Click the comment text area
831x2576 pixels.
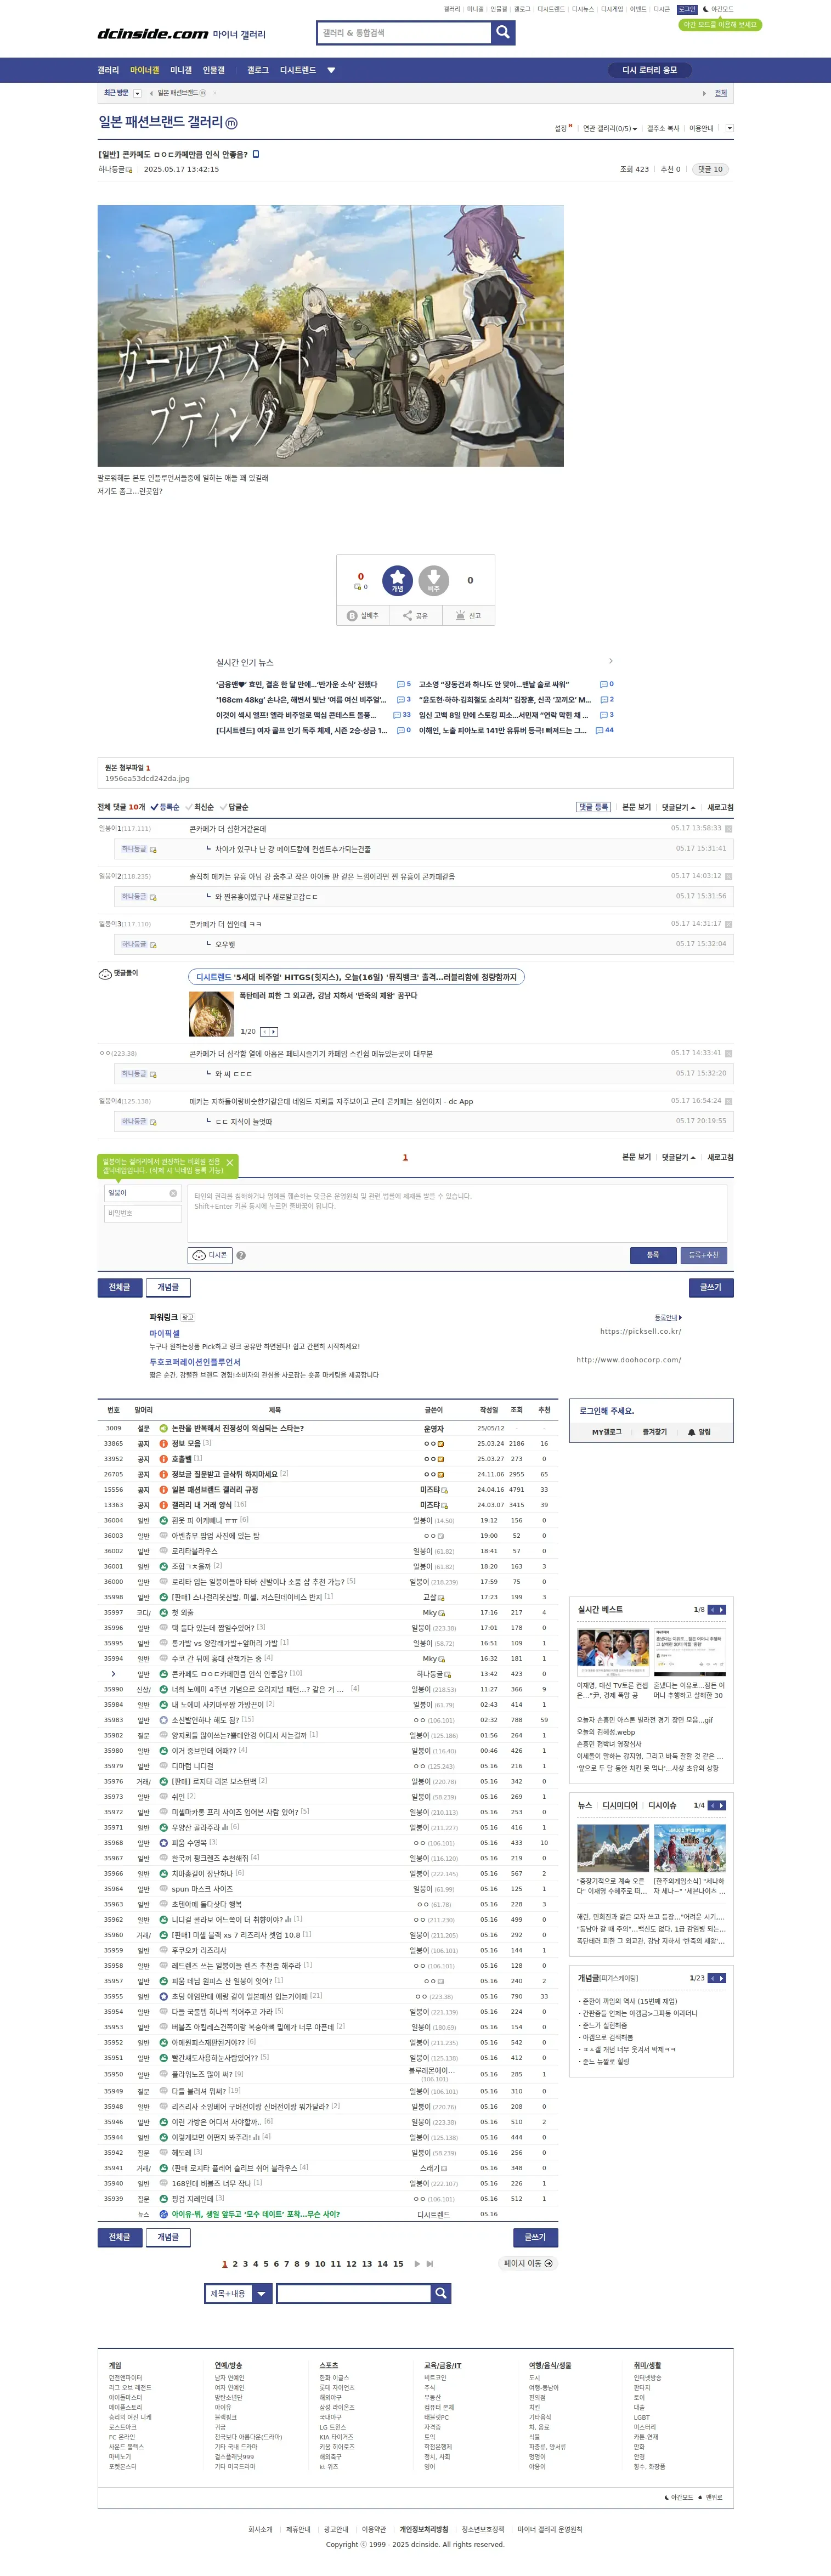(457, 1213)
